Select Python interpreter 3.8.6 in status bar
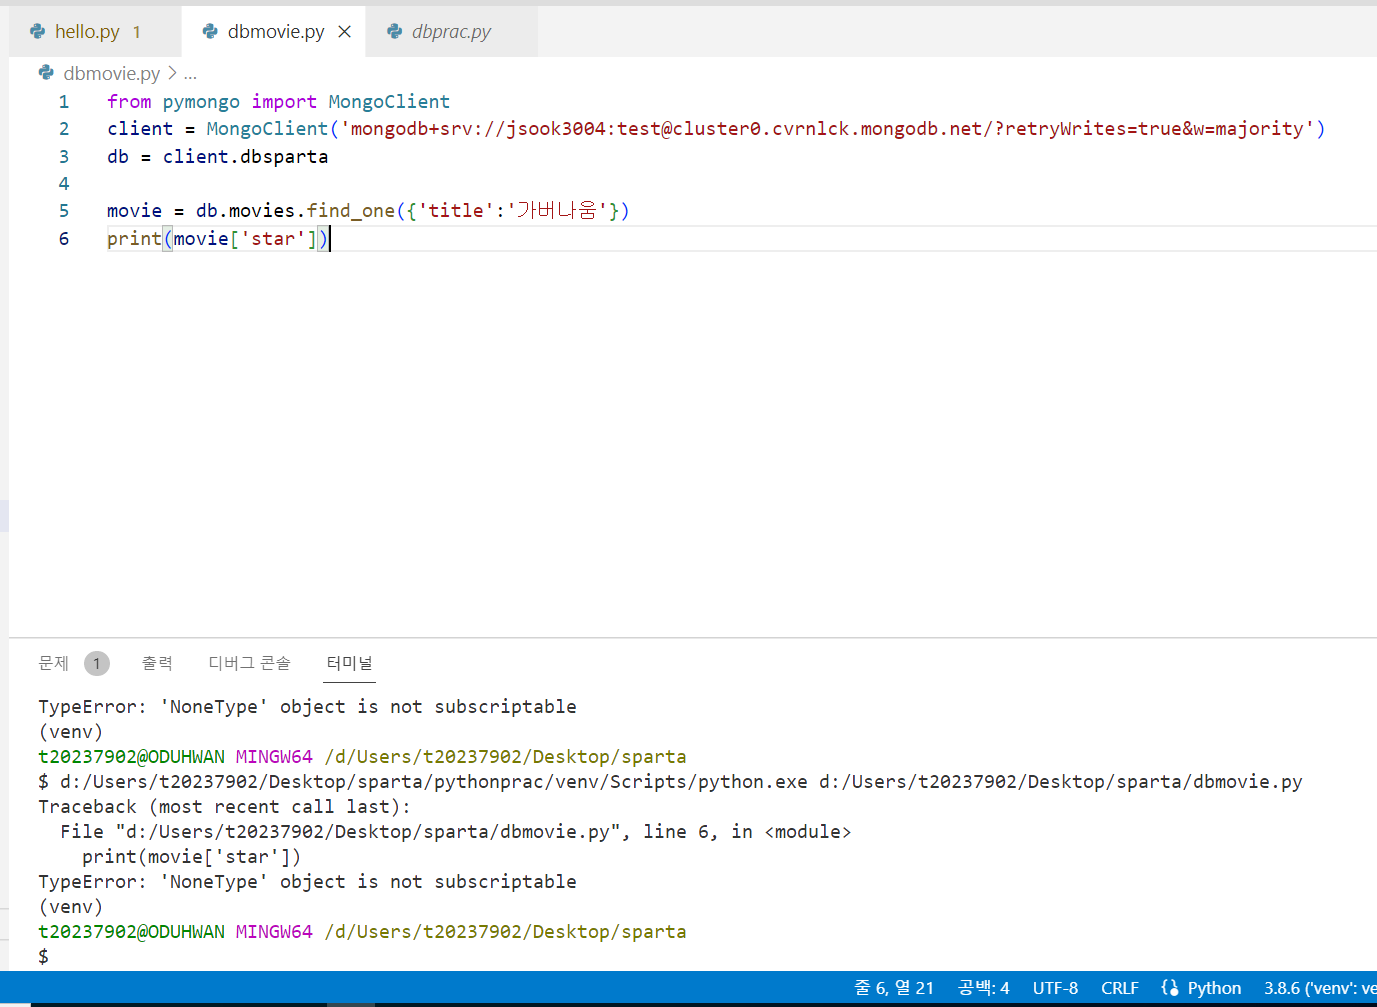The image size is (1377, 1007). coord(1320,988)
